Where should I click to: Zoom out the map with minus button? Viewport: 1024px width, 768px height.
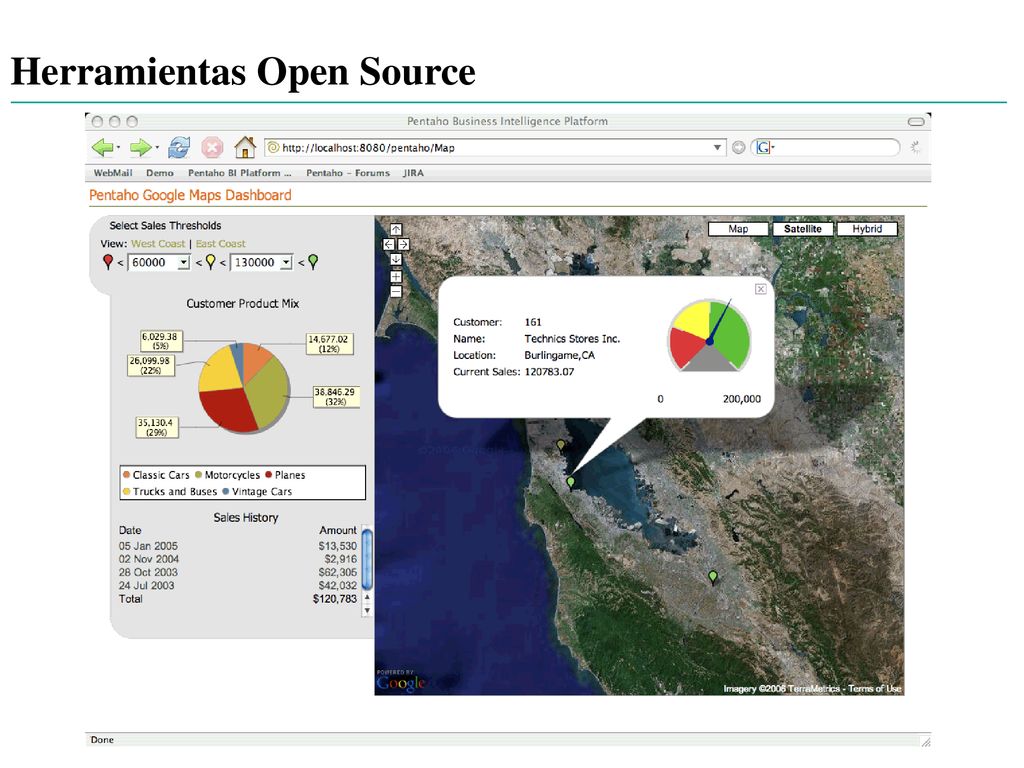[396, 292]
